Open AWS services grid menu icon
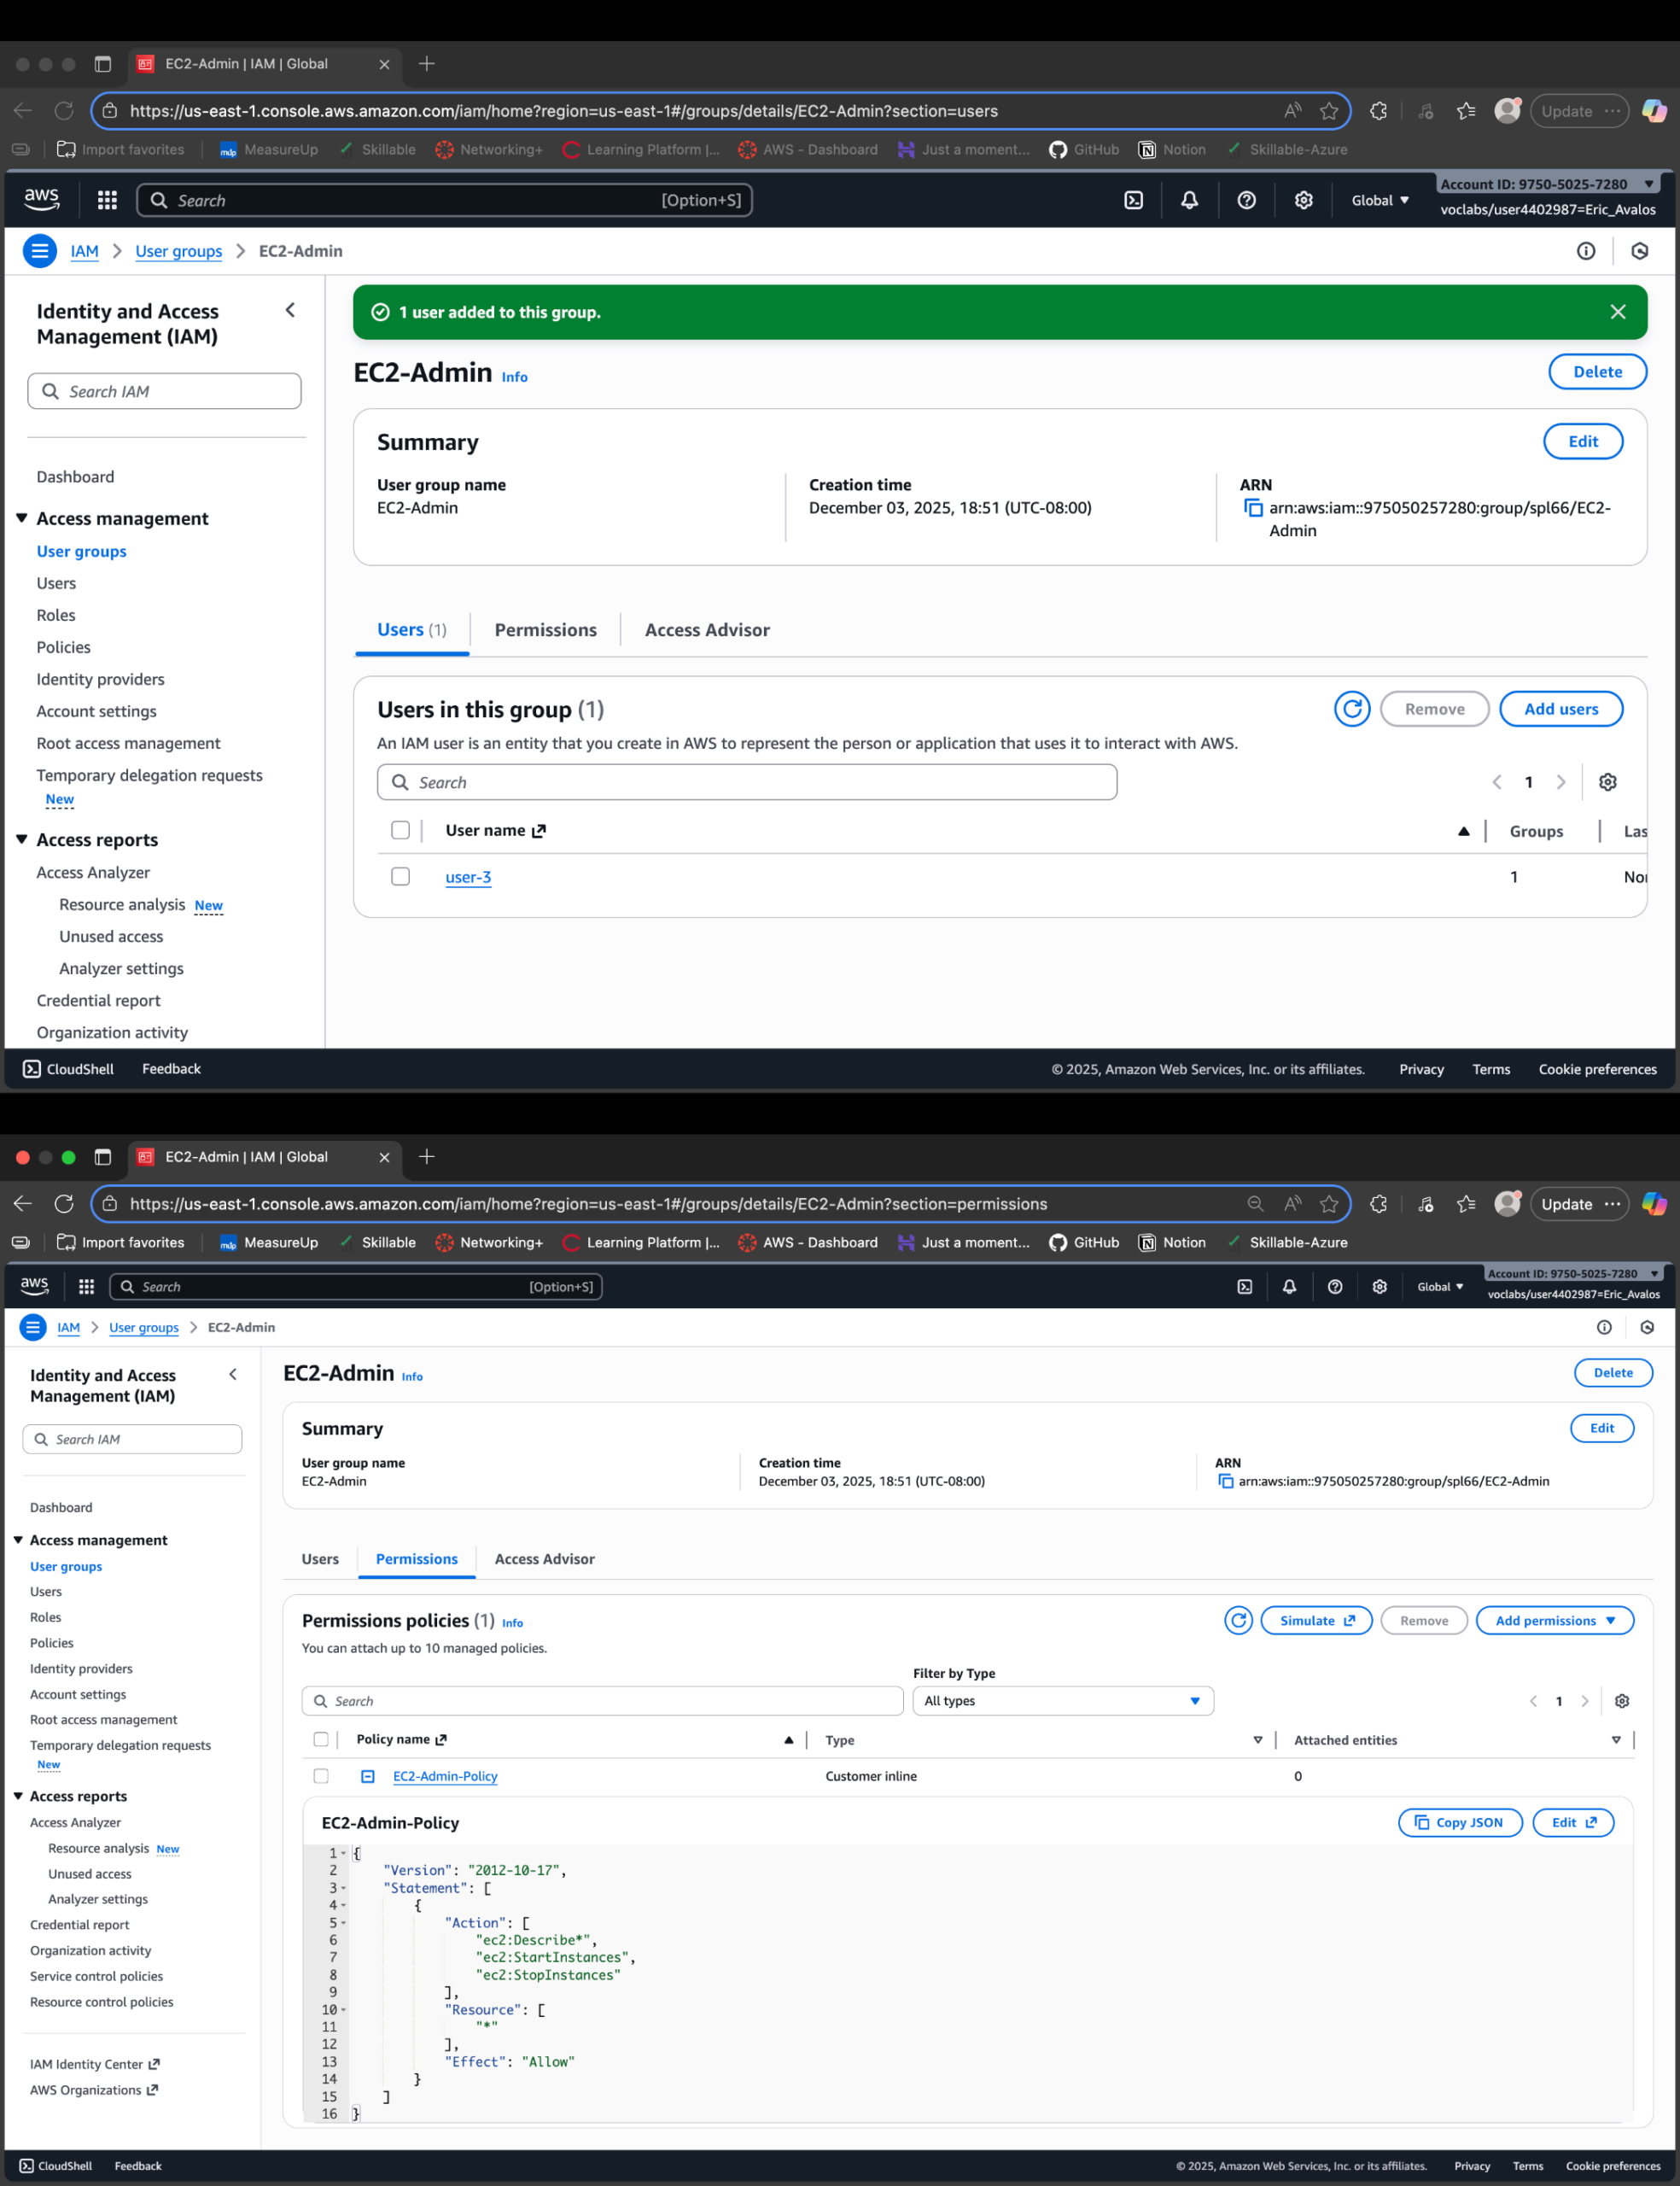 [107, 200]
